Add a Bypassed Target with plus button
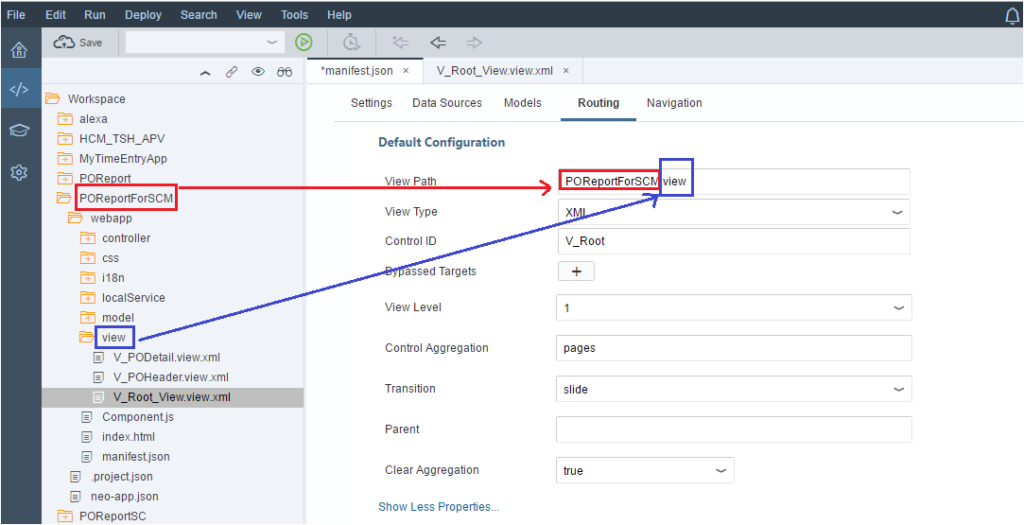This screenshot has height=525, width=1024. (x=576, y=271)
